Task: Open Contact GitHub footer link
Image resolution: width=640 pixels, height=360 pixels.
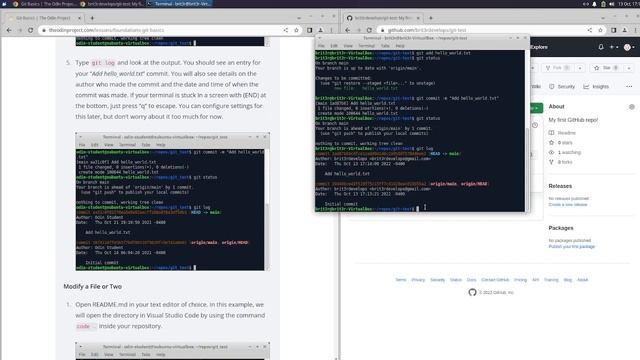Action: [495, 280]
